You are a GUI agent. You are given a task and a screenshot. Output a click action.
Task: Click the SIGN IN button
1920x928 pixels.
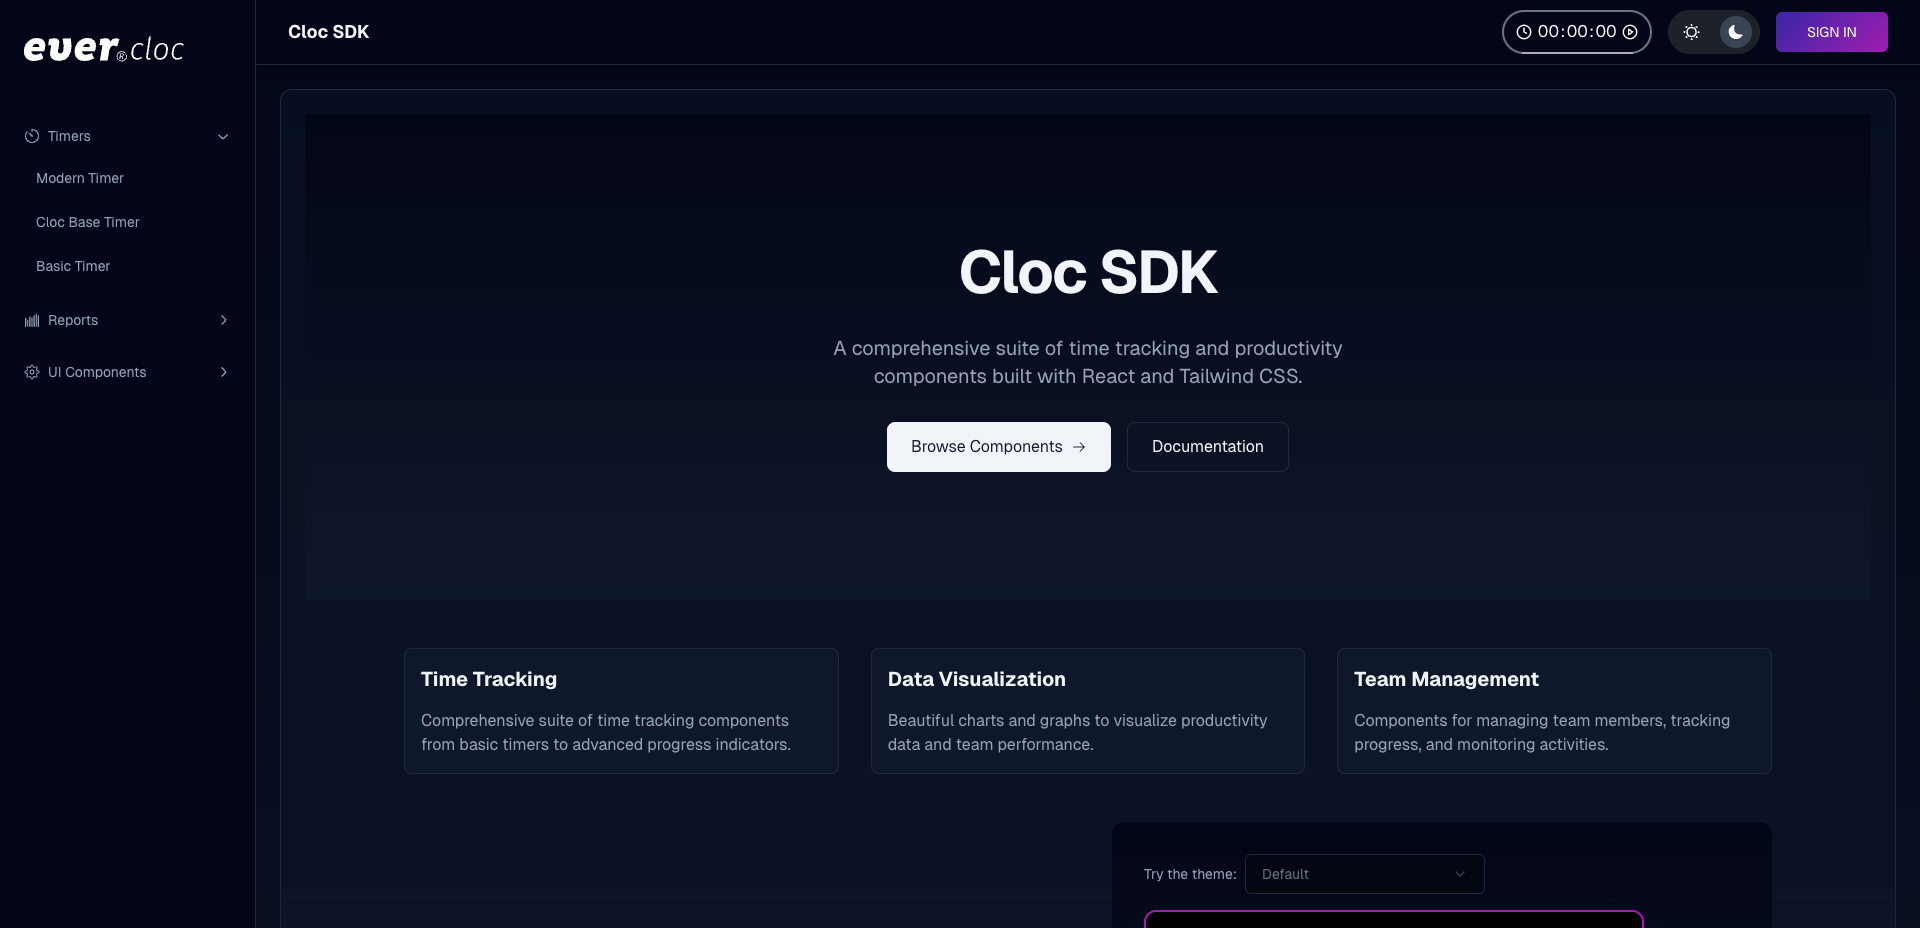coord(1832,32)
